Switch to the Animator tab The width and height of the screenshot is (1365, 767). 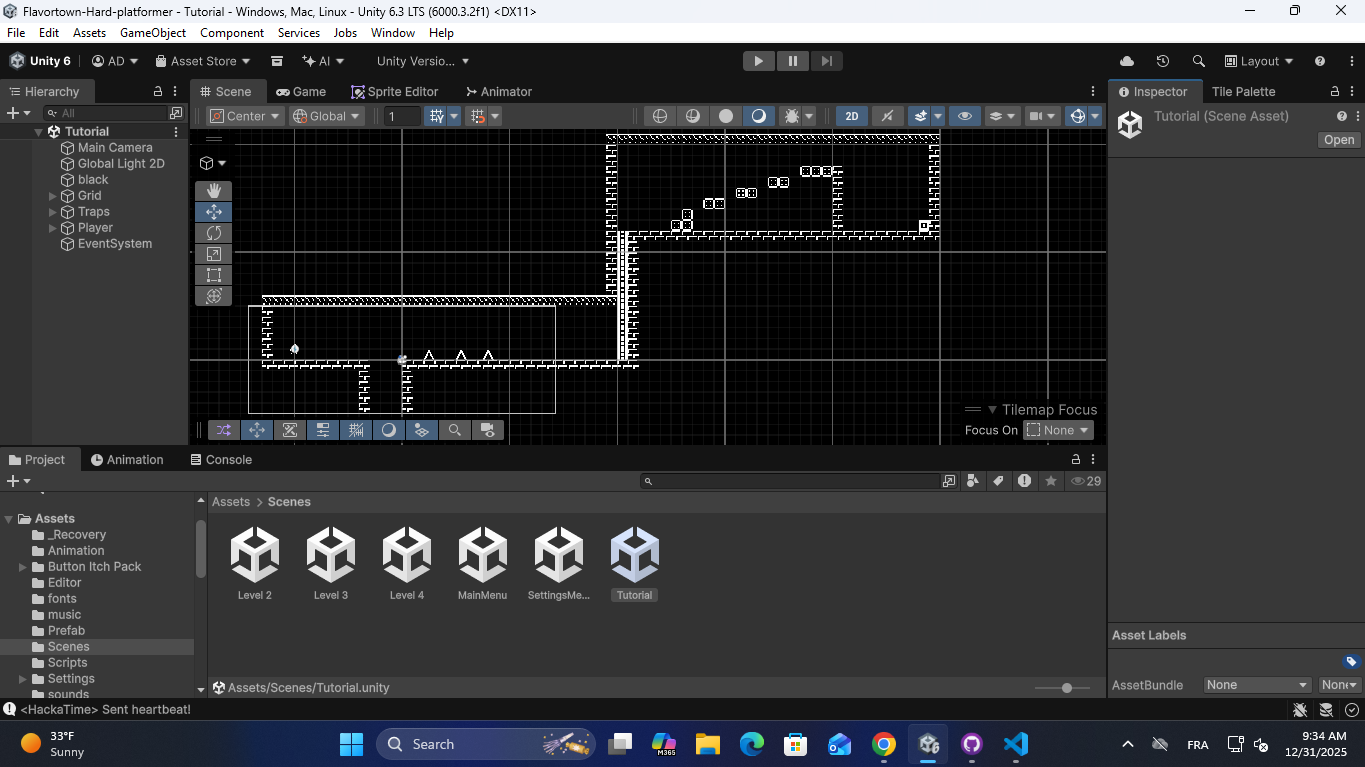(498, 91)
